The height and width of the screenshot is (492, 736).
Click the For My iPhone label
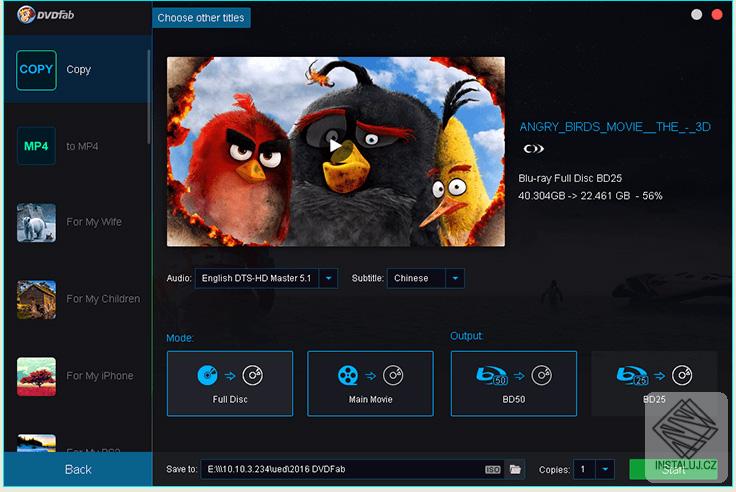point(100,376)
